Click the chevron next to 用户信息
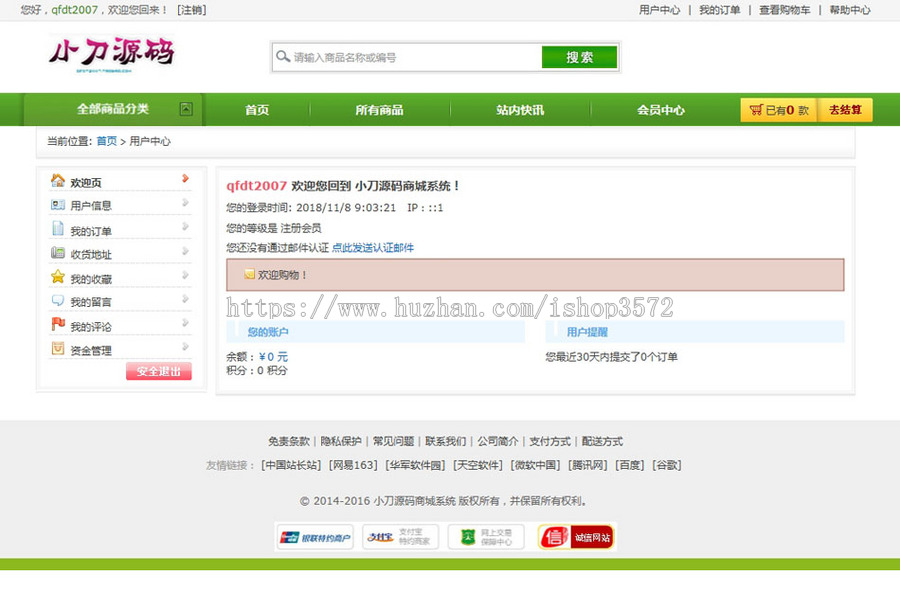 (185, 204)
